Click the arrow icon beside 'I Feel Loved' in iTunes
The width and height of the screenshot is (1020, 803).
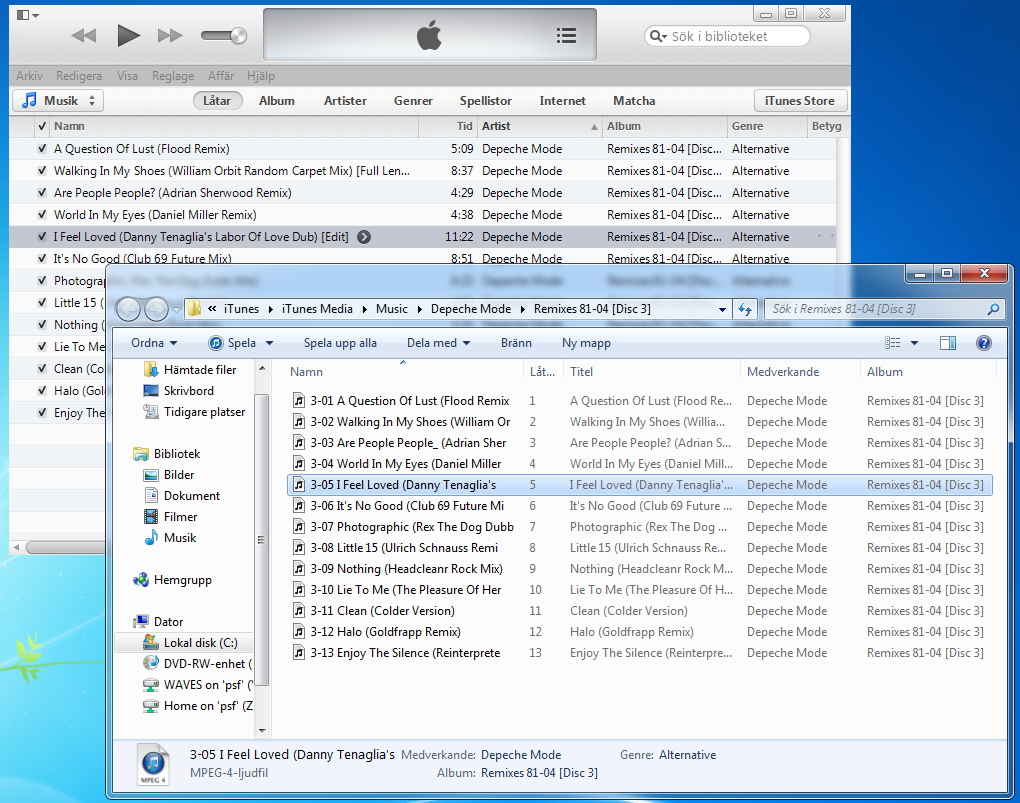364,237
